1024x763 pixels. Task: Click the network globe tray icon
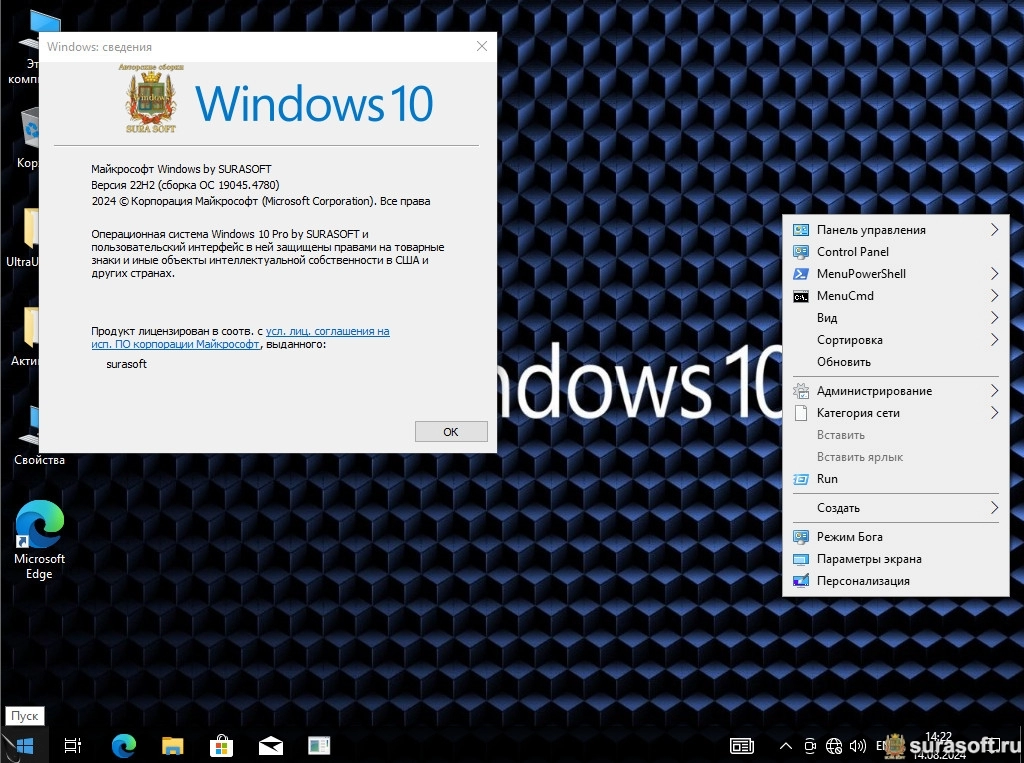tap(834, 746)
